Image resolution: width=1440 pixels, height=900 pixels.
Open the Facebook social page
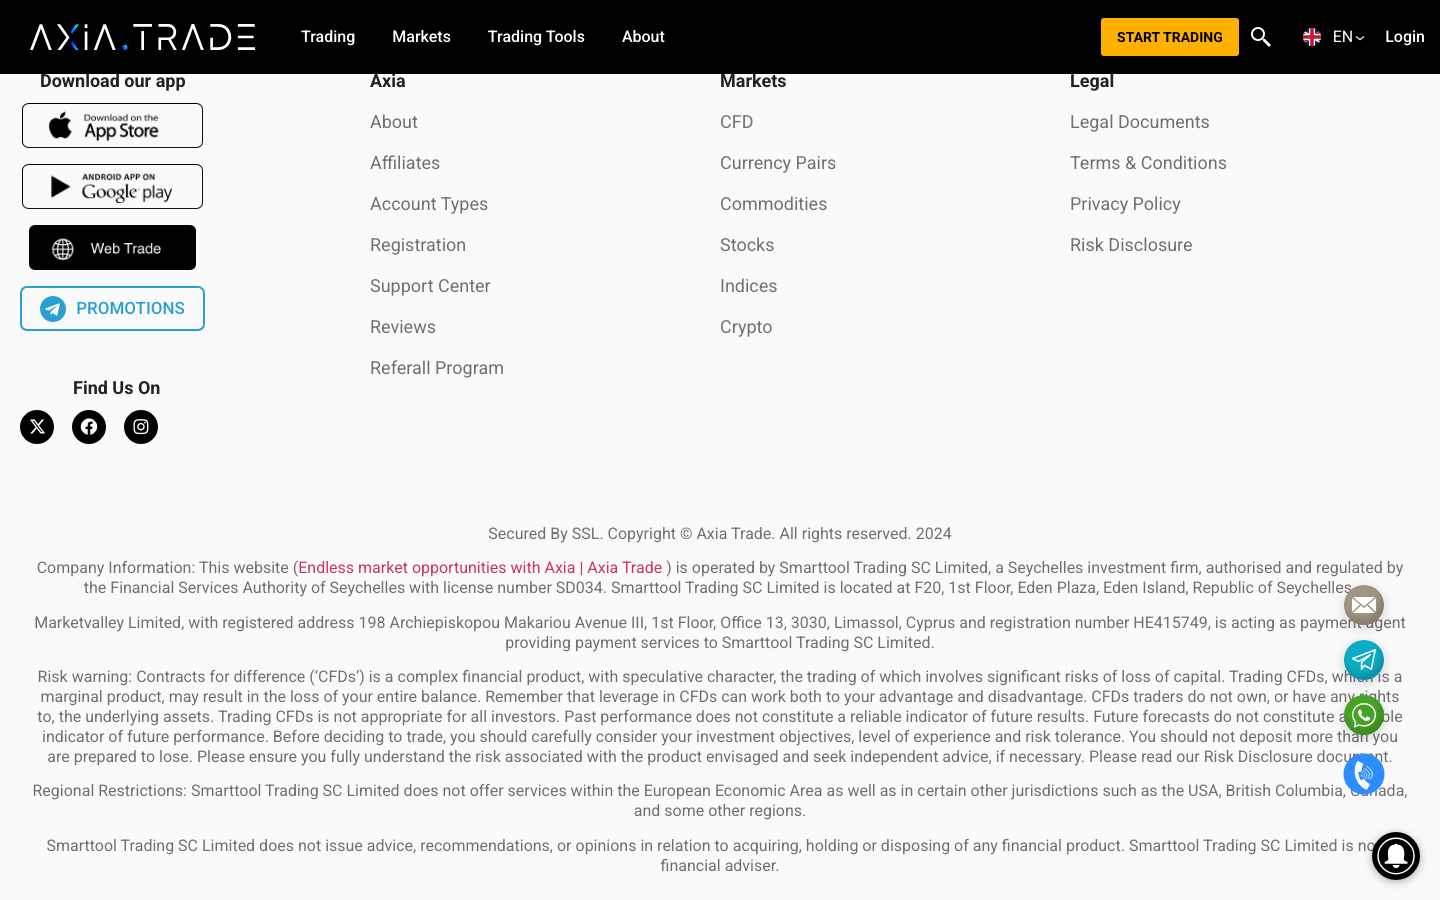pyautogui.click(x=89, y=427)
